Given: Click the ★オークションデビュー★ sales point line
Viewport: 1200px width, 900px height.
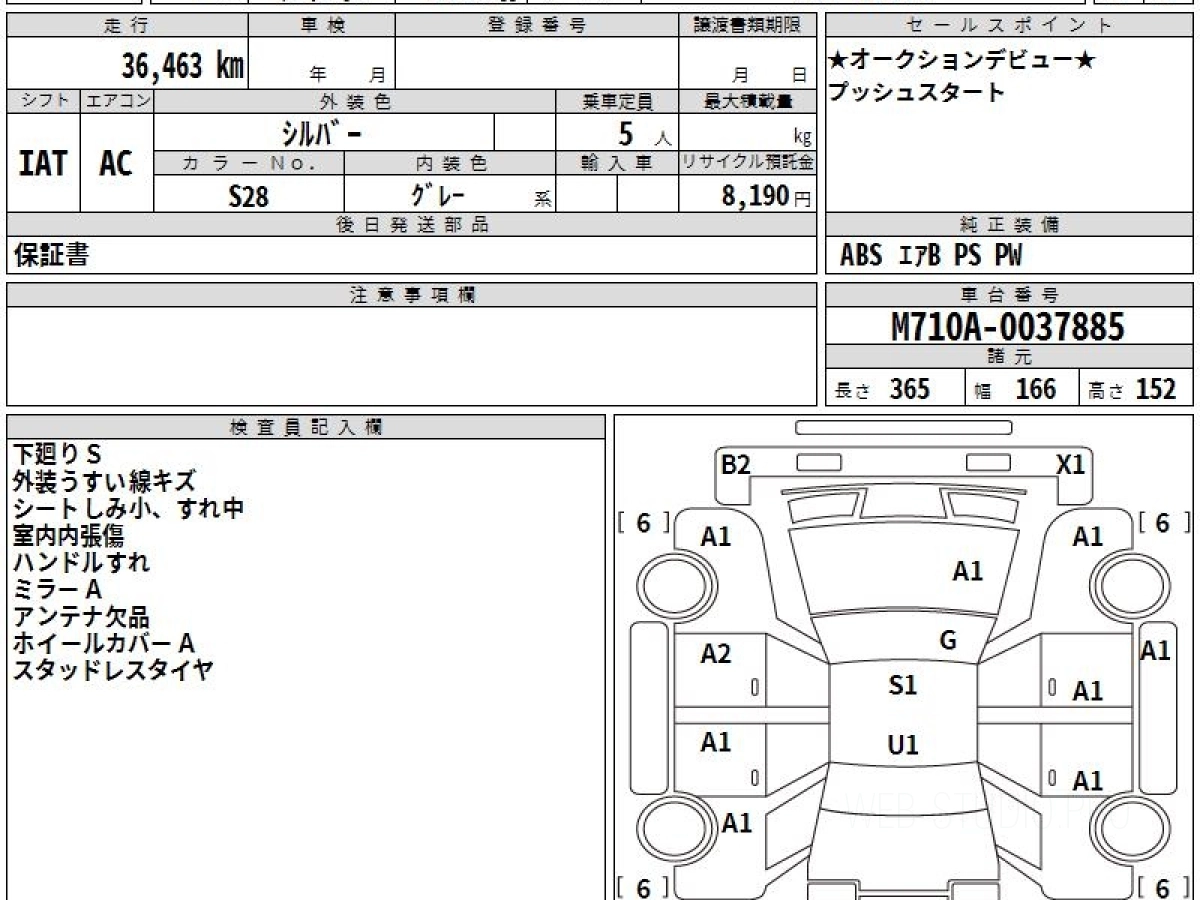Looking at the screenshot, I should (963, 61).
